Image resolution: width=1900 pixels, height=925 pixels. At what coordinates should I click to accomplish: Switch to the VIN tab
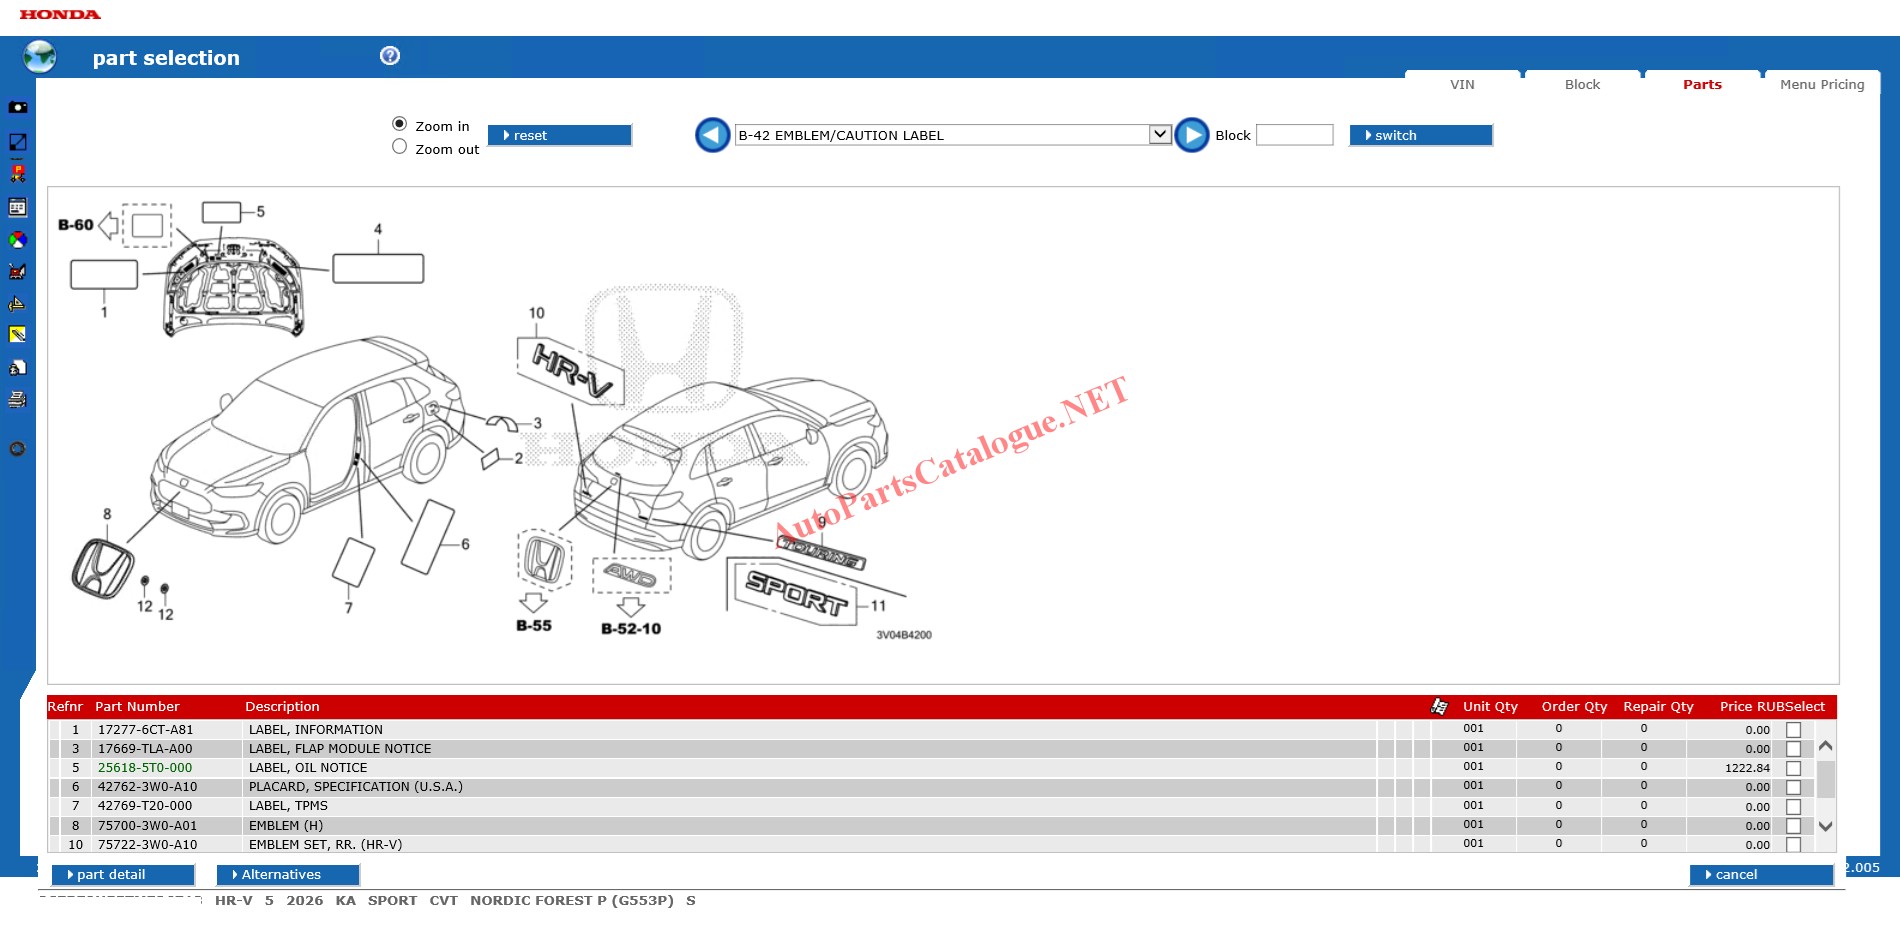click(1462, 85)
